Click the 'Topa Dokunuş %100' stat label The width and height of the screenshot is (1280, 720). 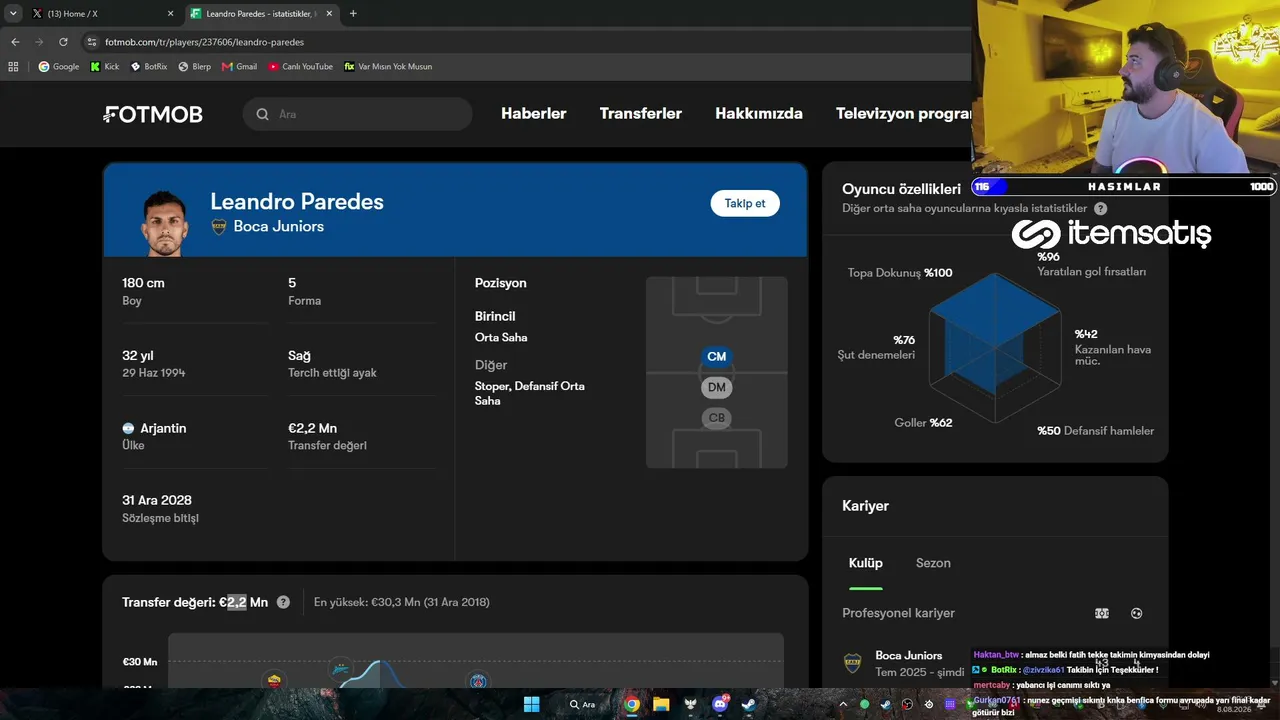[x=900, y=273]
